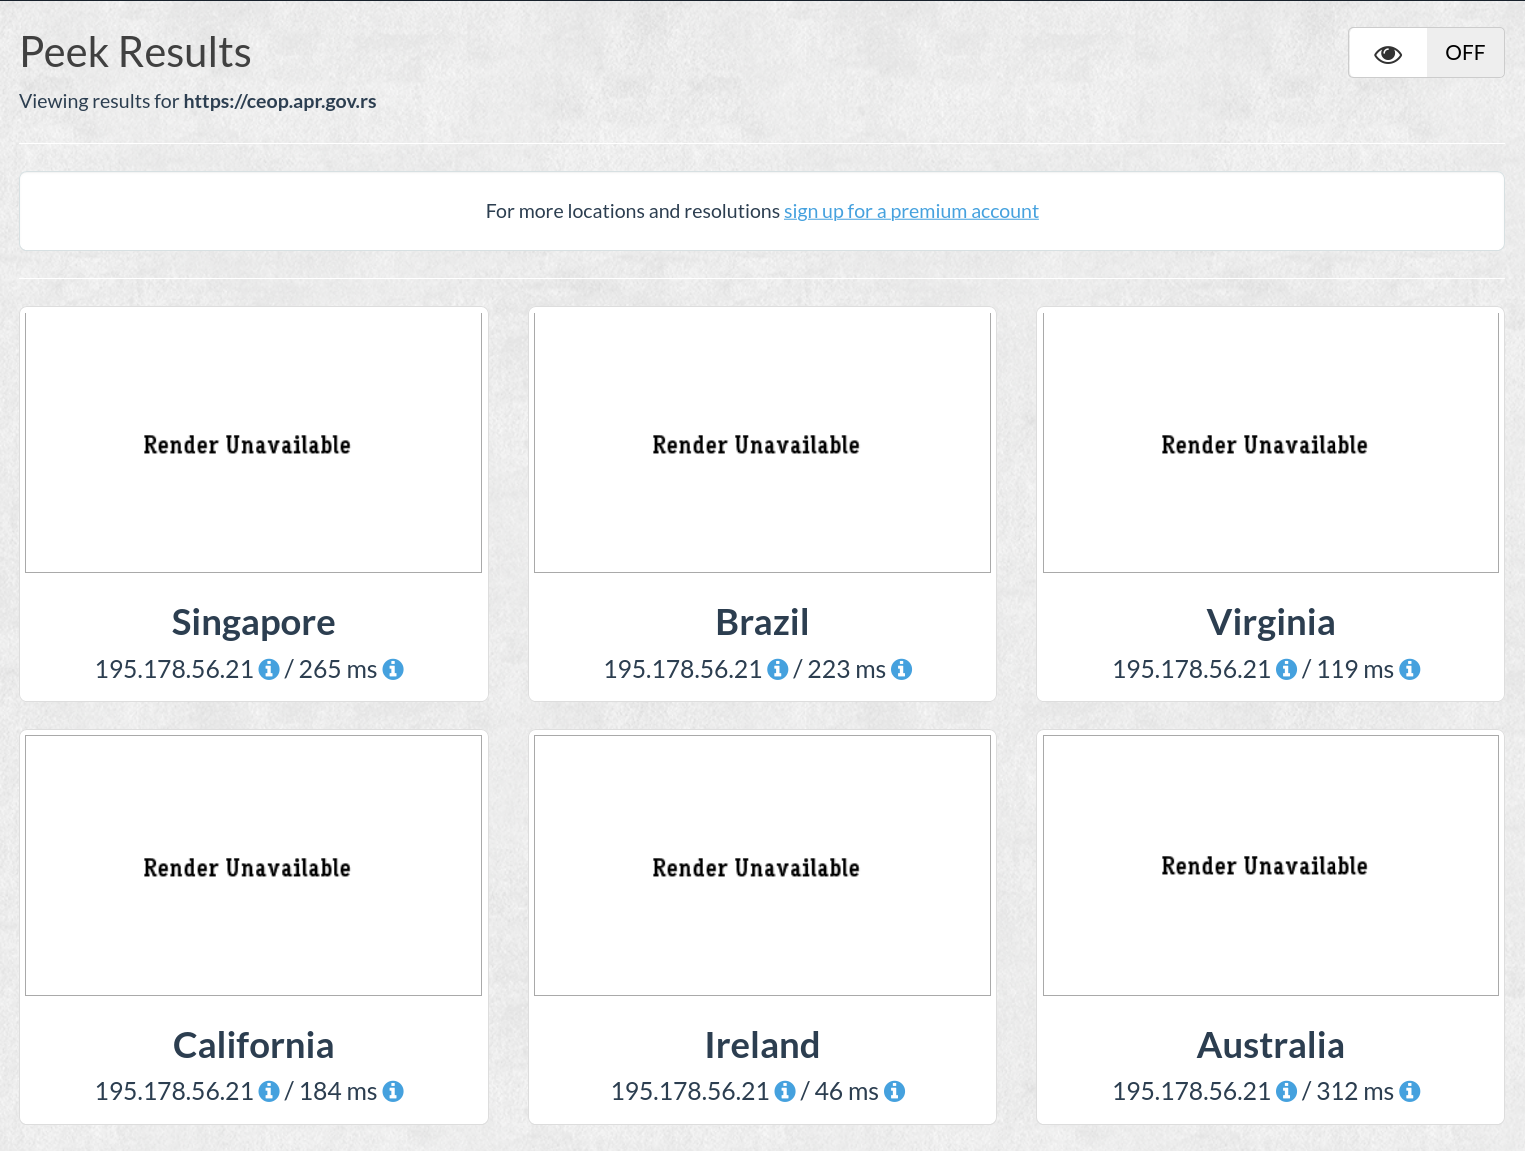Click info icon next to 184 ms
Screen dimensions: 1526x1151
(393, 1091)
